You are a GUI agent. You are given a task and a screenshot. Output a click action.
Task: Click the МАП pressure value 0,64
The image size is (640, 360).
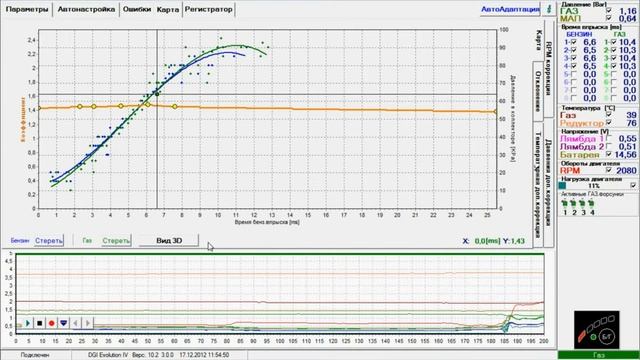click(x=628, y=19)
